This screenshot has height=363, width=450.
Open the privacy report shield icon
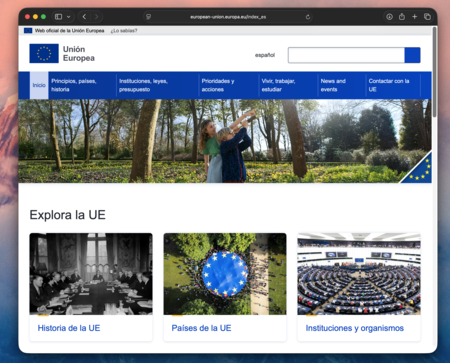(149, 17)
